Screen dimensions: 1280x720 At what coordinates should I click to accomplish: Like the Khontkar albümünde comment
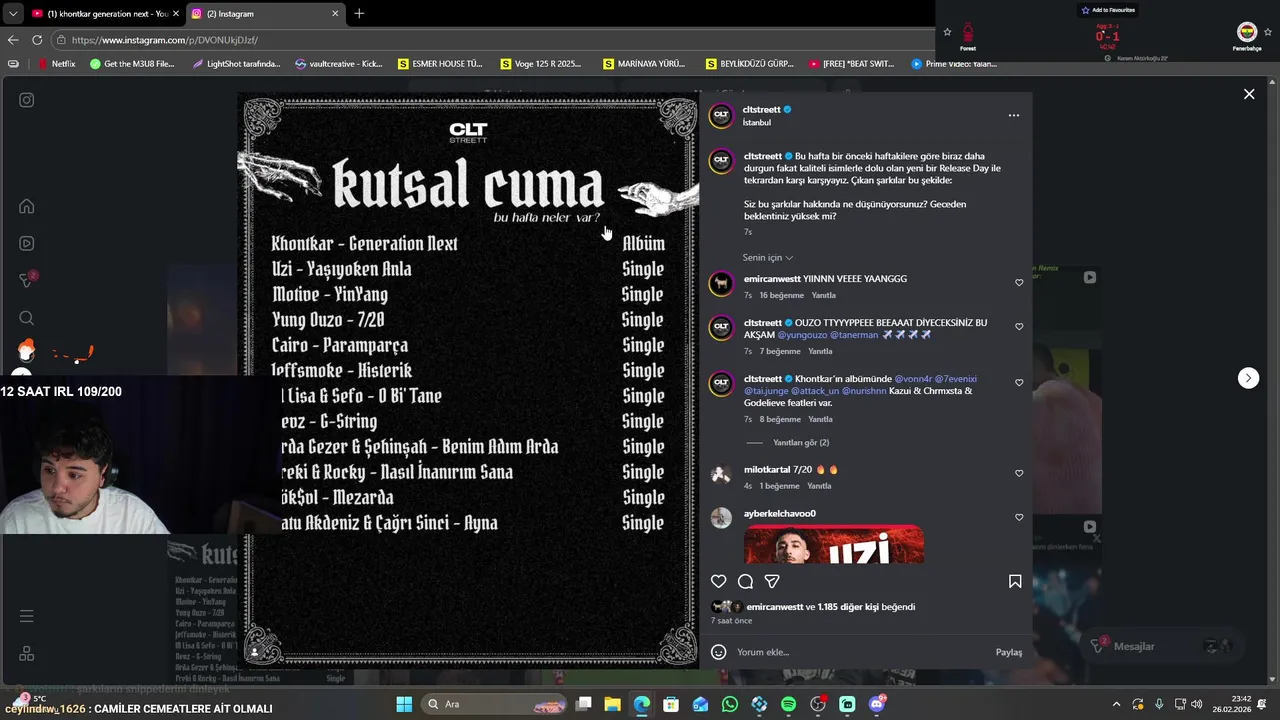click(1019, 383)
